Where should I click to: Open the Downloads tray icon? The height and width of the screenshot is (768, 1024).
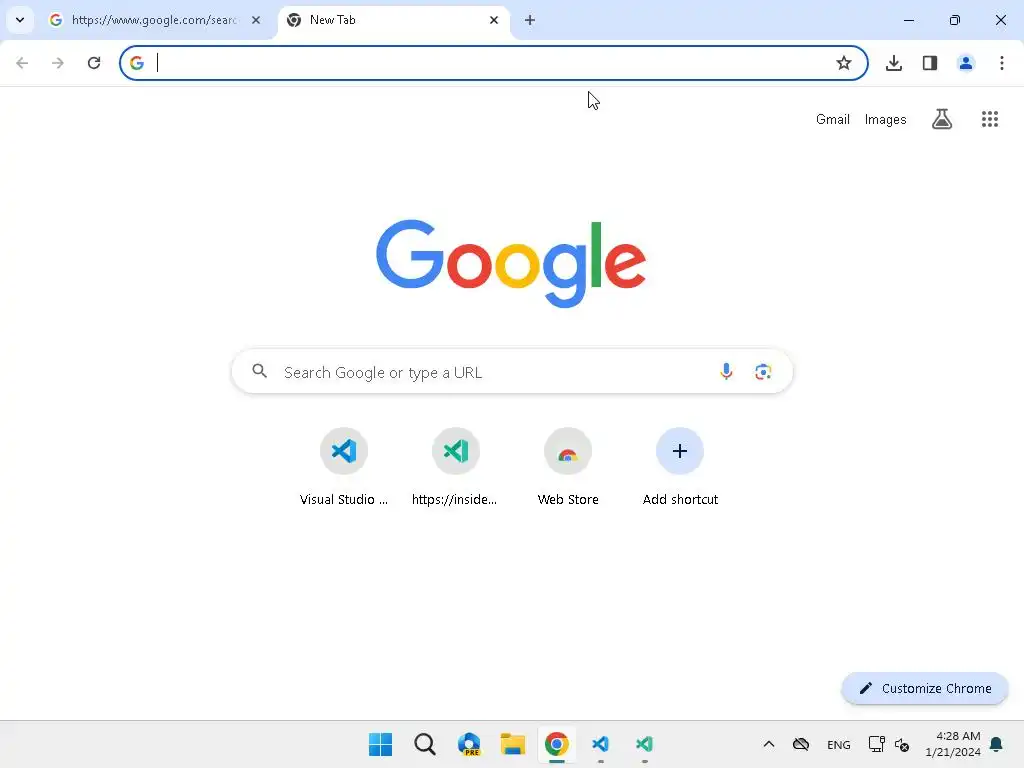click(x=893, y=63)
